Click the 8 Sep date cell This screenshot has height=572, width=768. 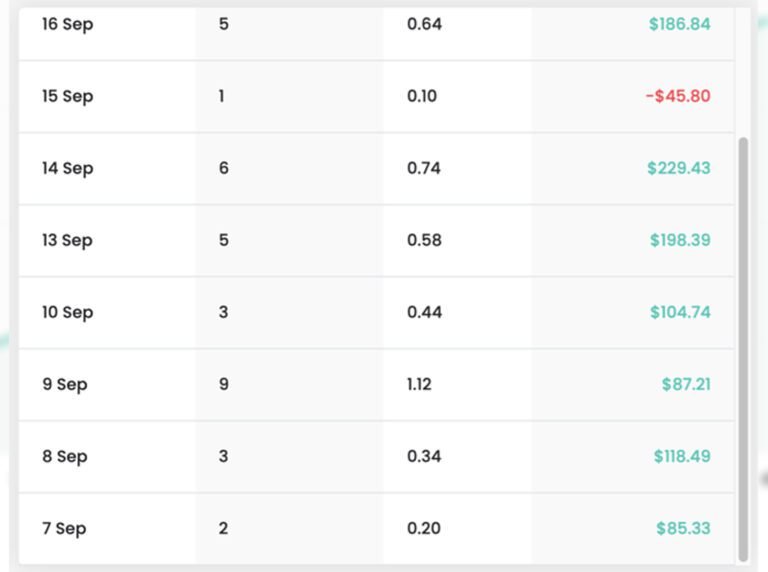click(65, 456)
